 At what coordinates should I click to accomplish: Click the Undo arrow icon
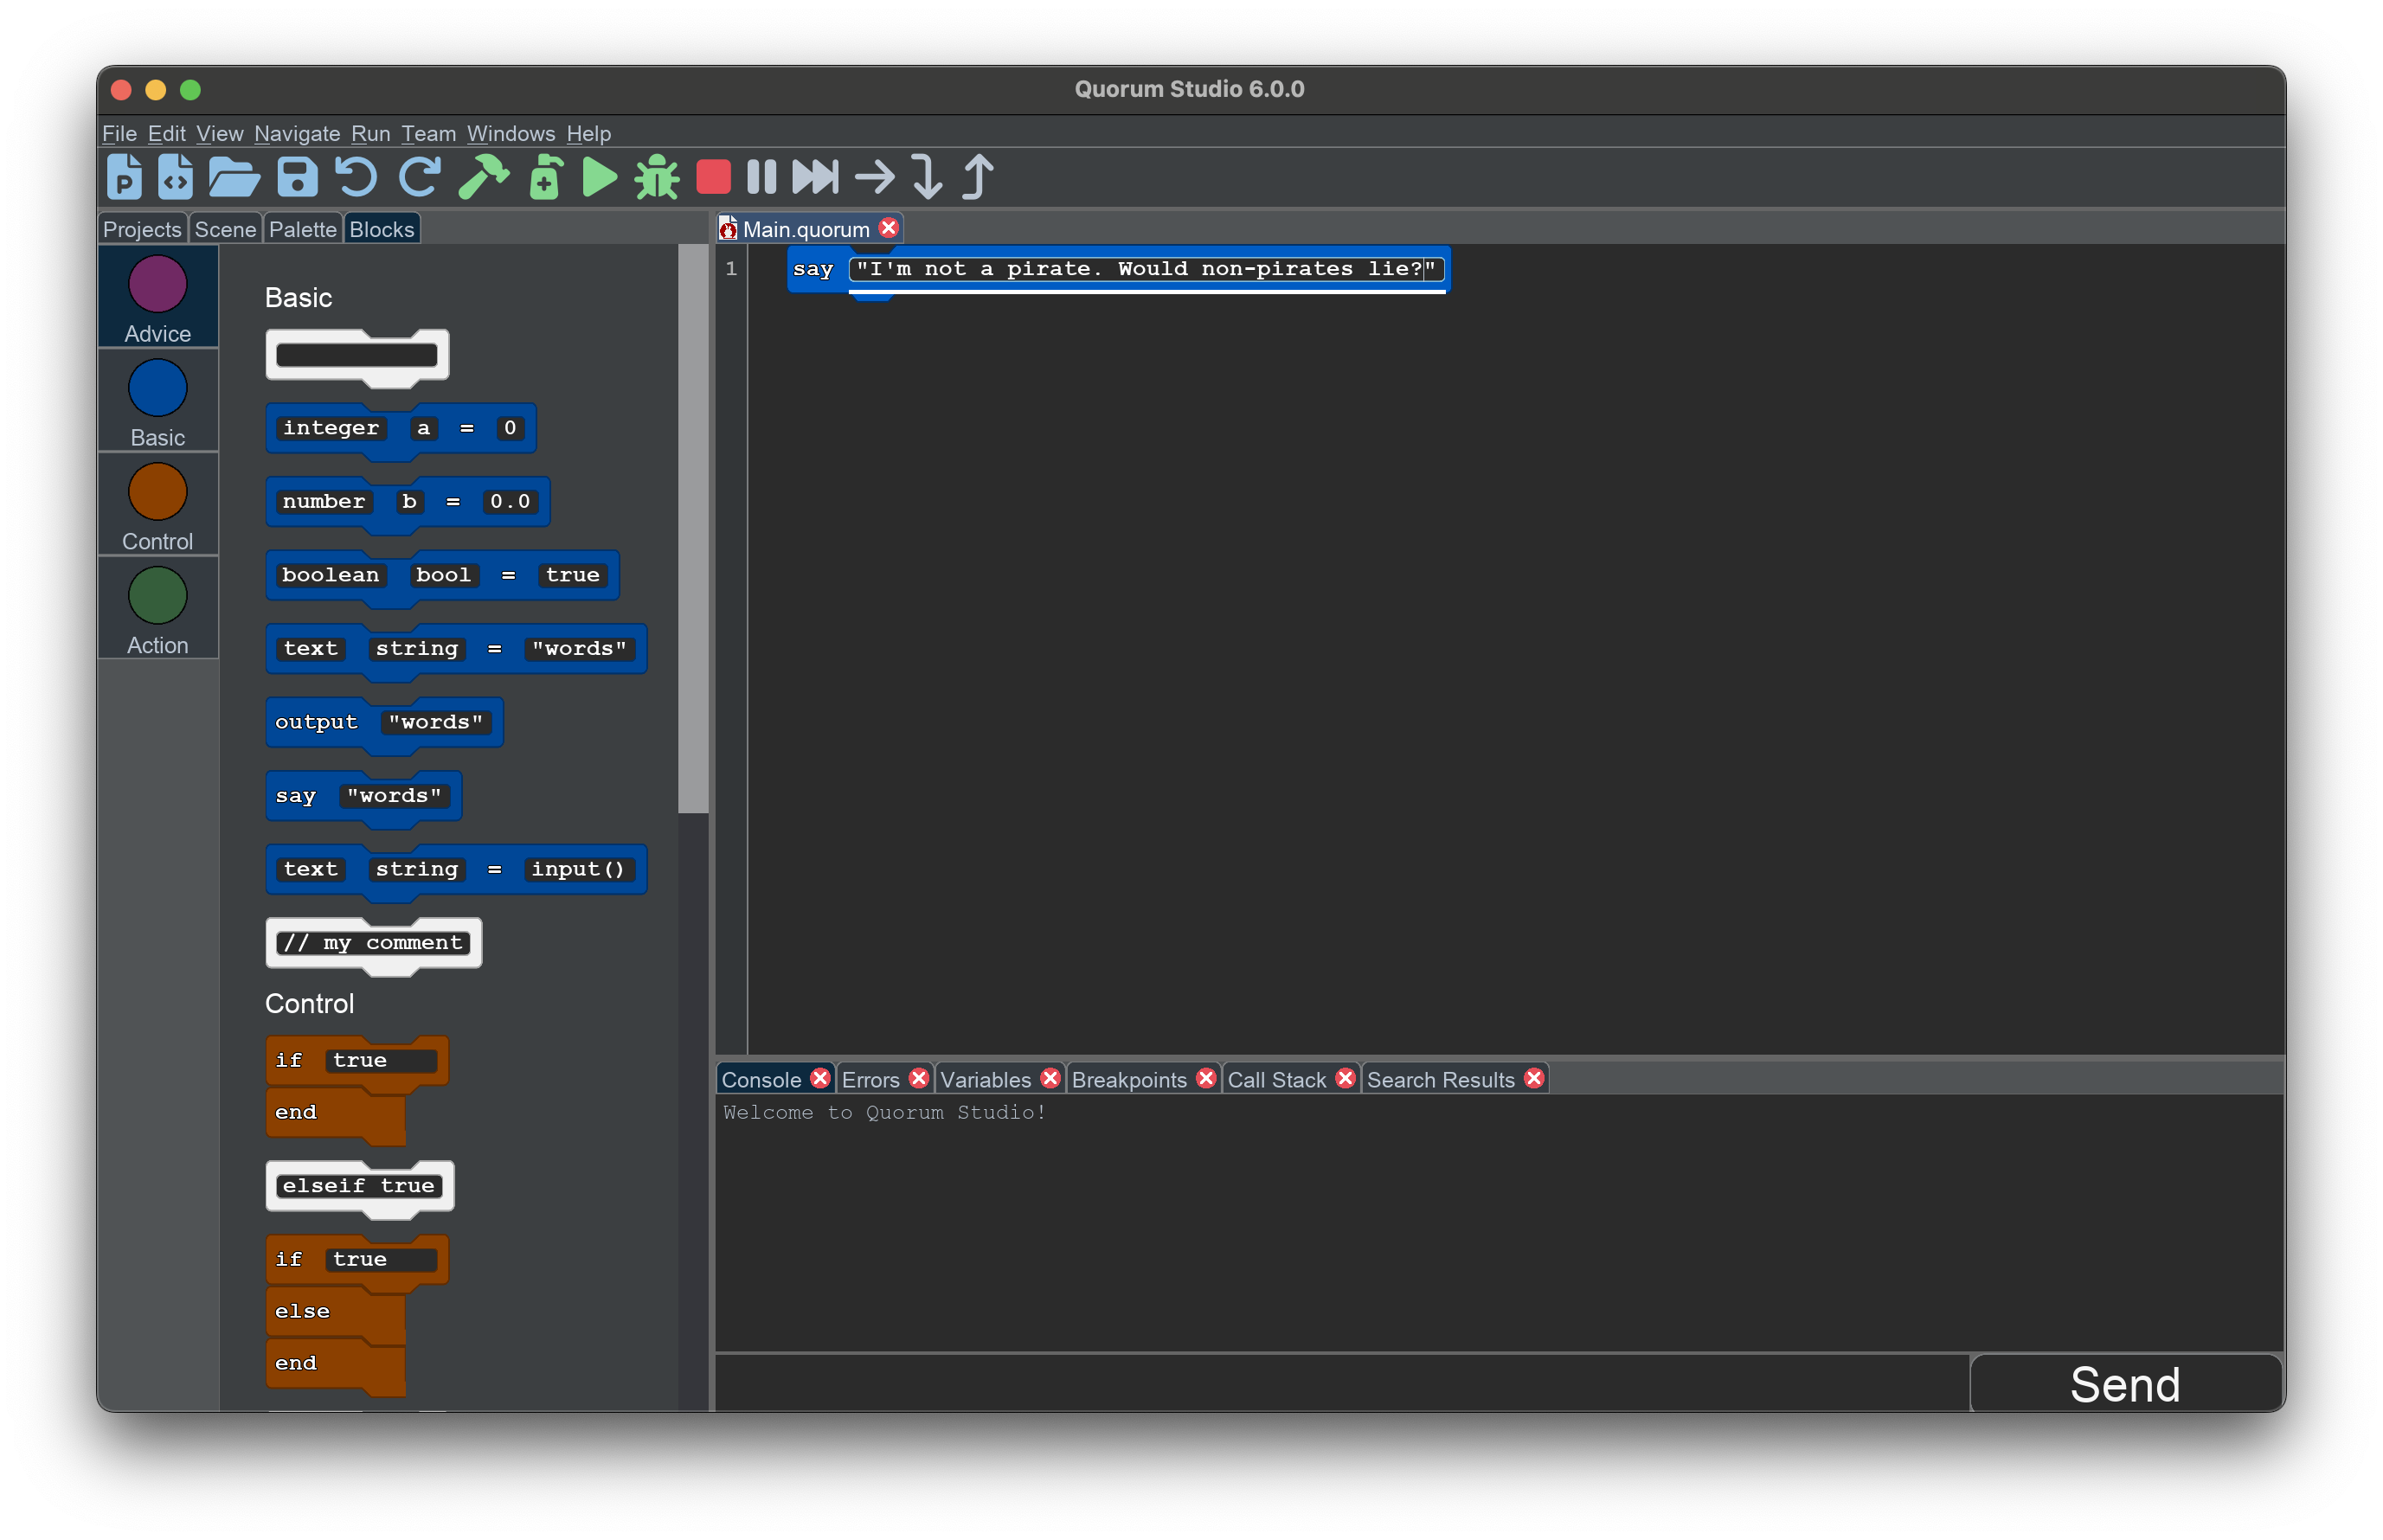[x=355, y=178]
